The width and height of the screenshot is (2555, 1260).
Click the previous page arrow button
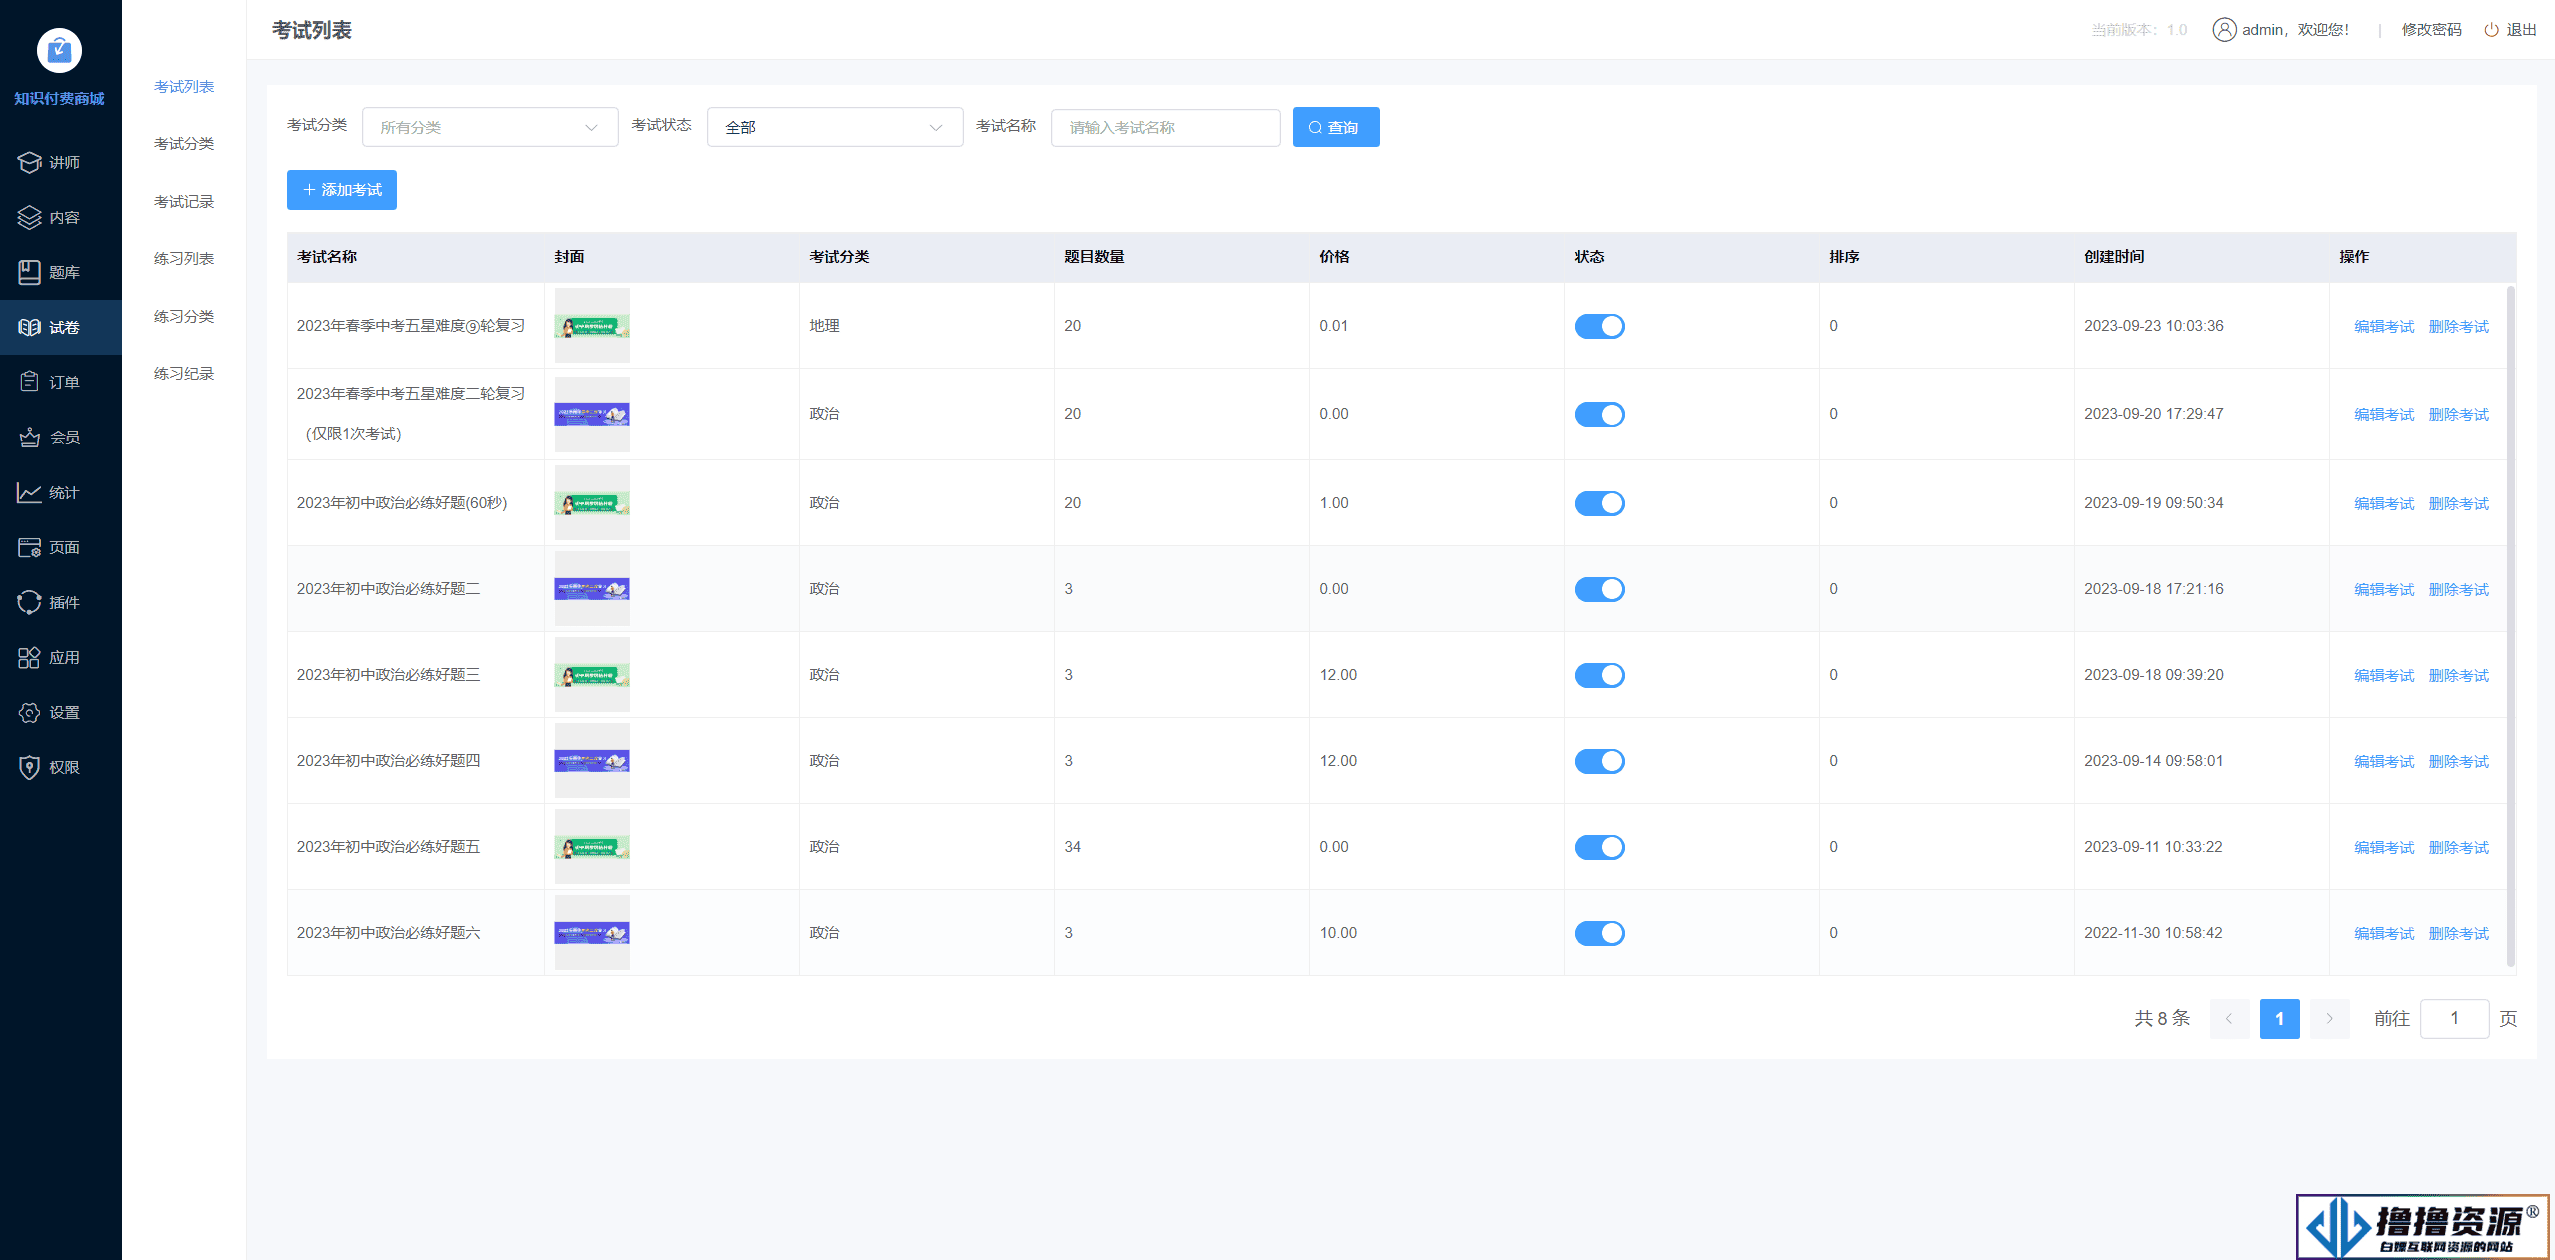2229,1019
